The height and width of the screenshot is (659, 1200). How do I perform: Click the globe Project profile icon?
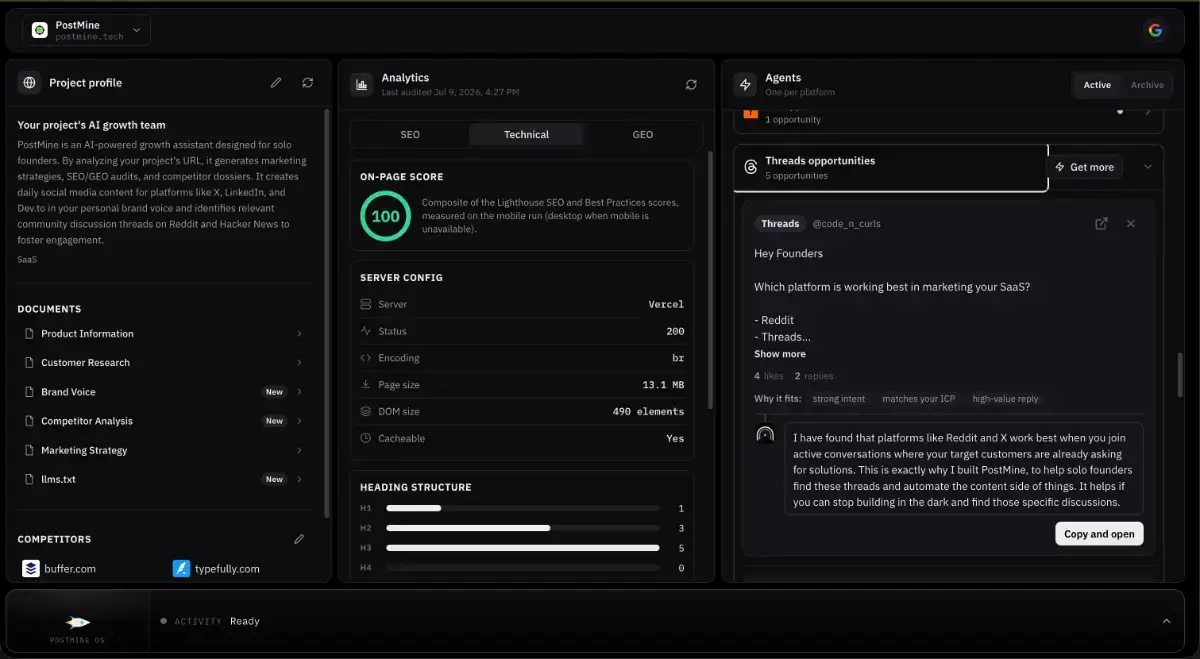30,83
